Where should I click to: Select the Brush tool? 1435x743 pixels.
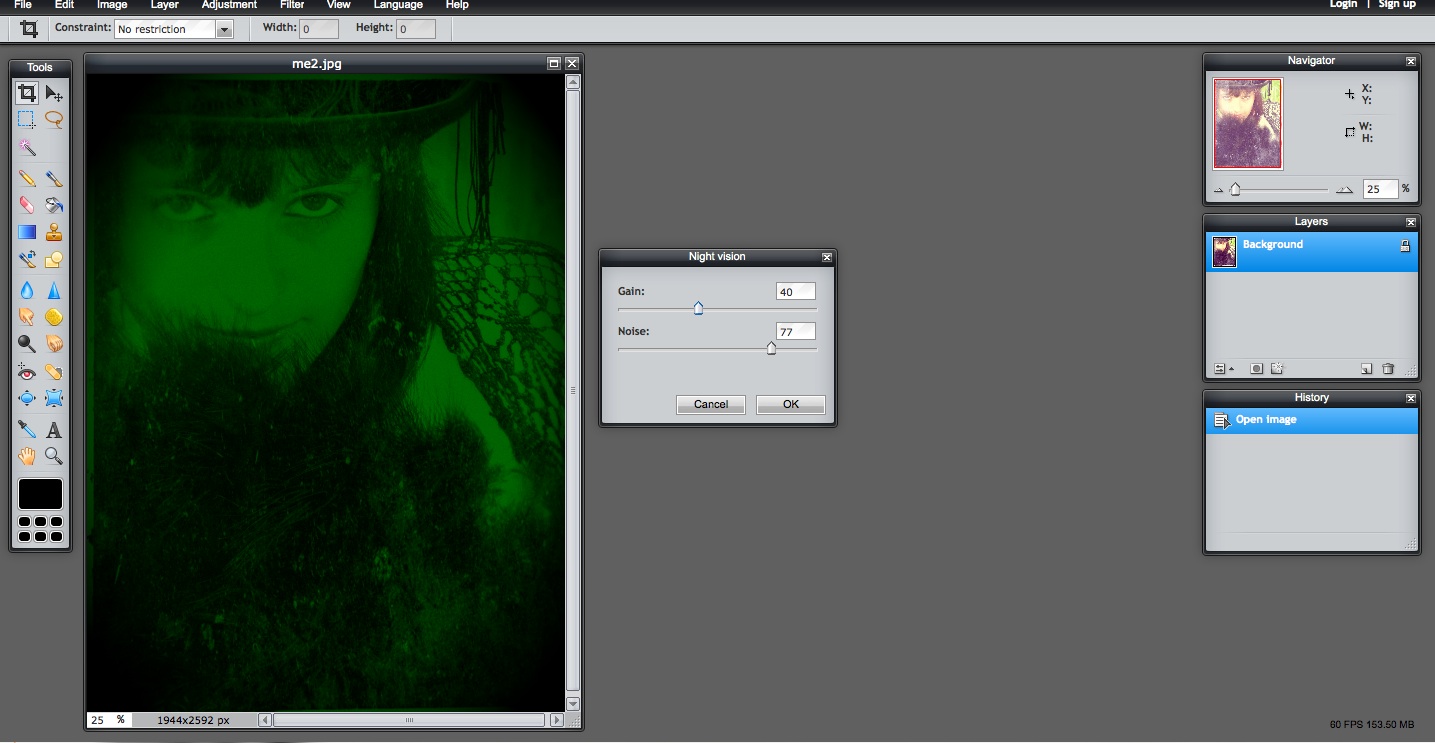click(x=54, y=179)
